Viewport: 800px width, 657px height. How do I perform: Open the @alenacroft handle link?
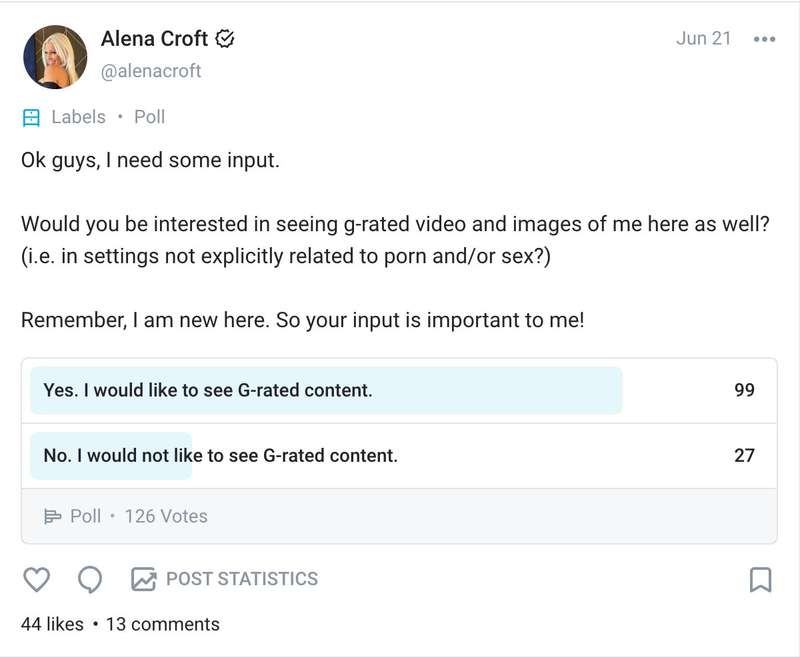tap(151, 71)
